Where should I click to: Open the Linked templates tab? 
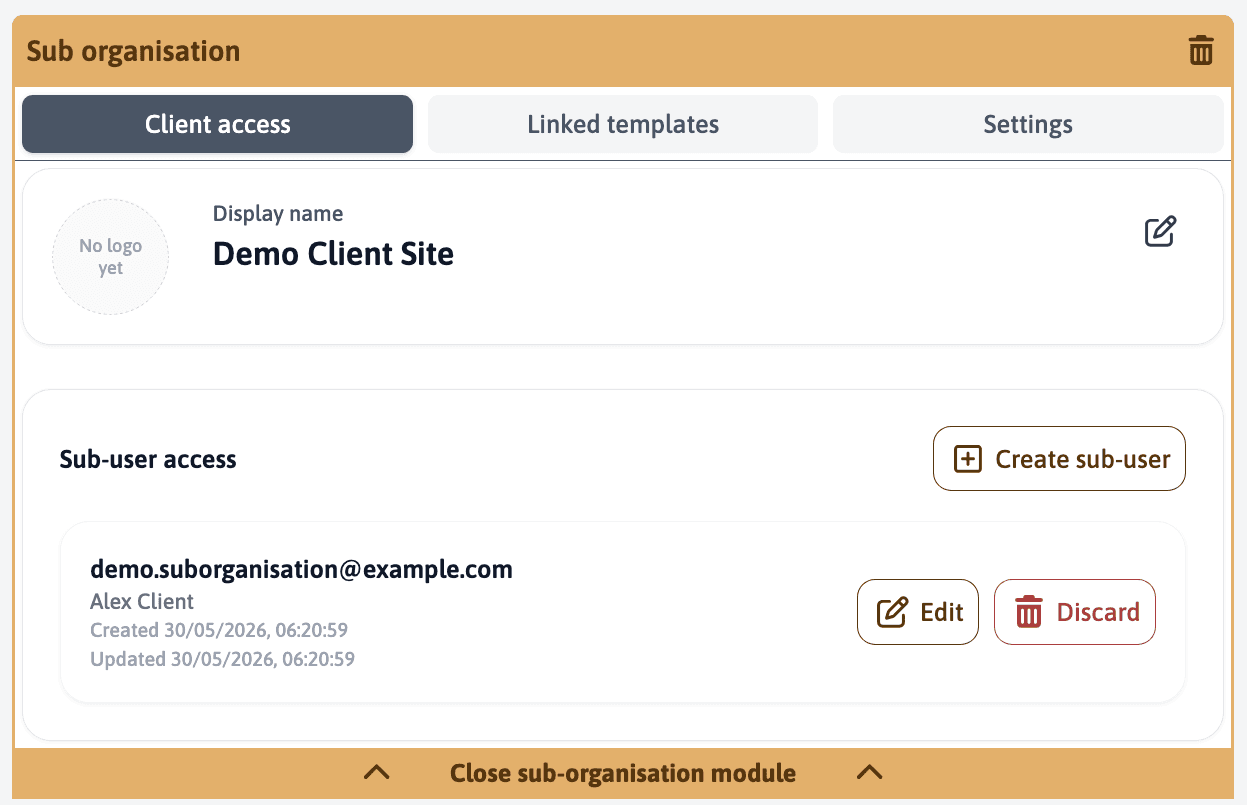[623, 124]
